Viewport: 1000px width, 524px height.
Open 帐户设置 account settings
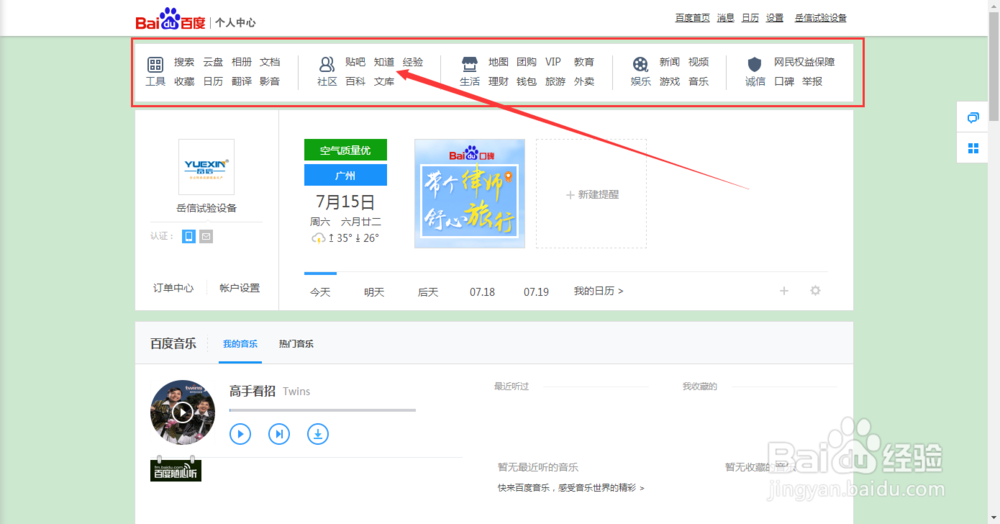pos(239,288)
